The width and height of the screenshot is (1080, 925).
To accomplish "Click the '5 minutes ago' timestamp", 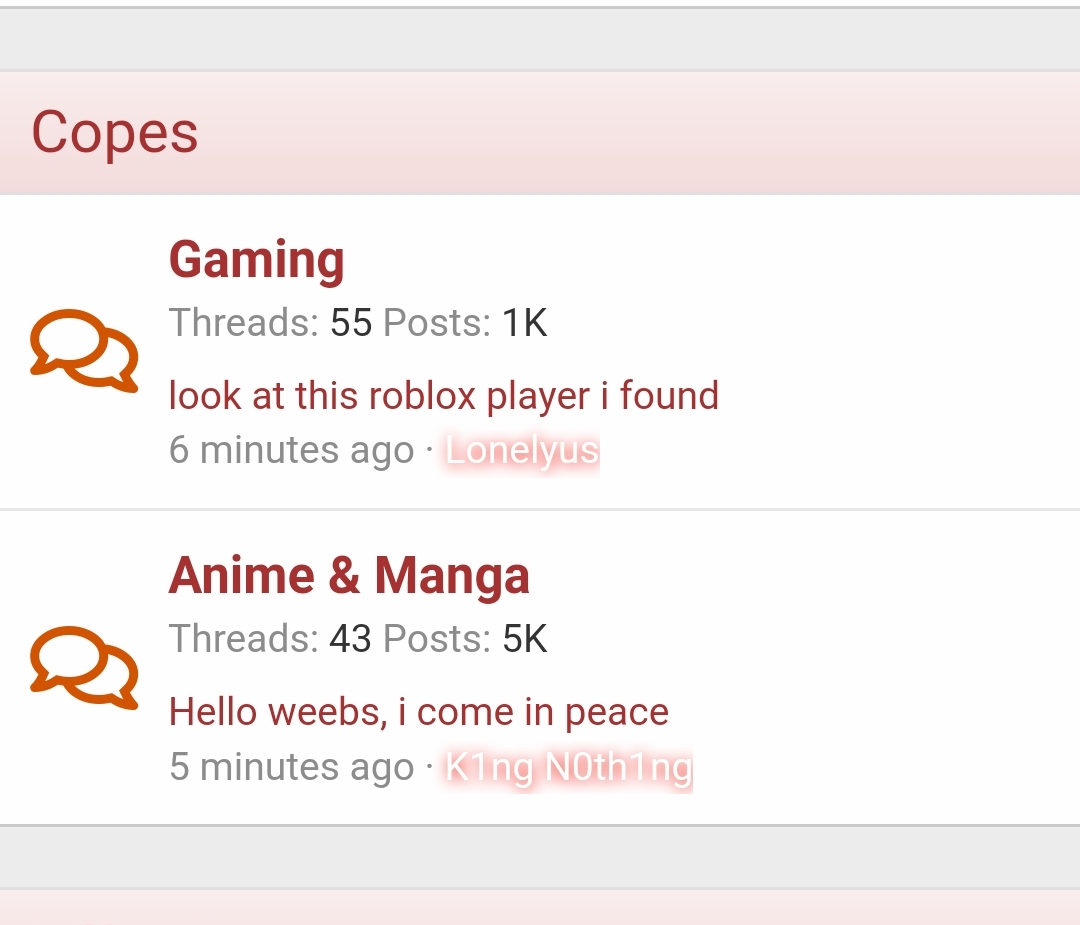I will 291,767.
